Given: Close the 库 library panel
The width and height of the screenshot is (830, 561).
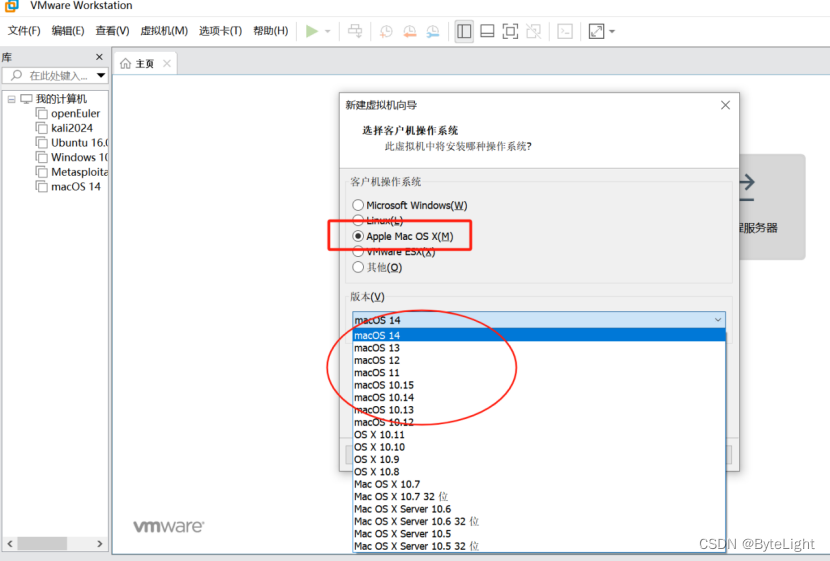Looking at the screenshot, I should (99, 57).
